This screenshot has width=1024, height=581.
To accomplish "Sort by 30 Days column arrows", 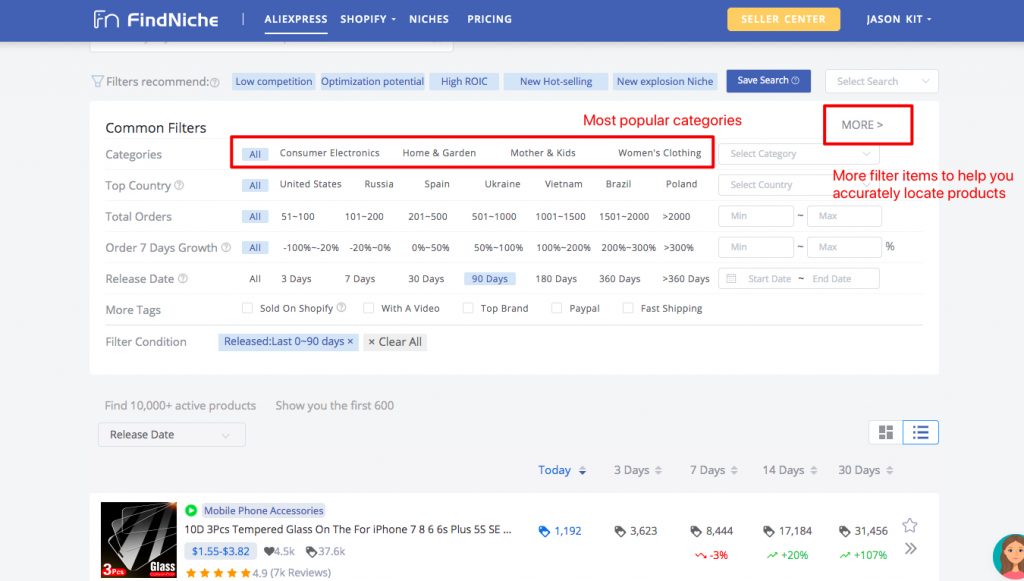I will click(x=889, y=471).
